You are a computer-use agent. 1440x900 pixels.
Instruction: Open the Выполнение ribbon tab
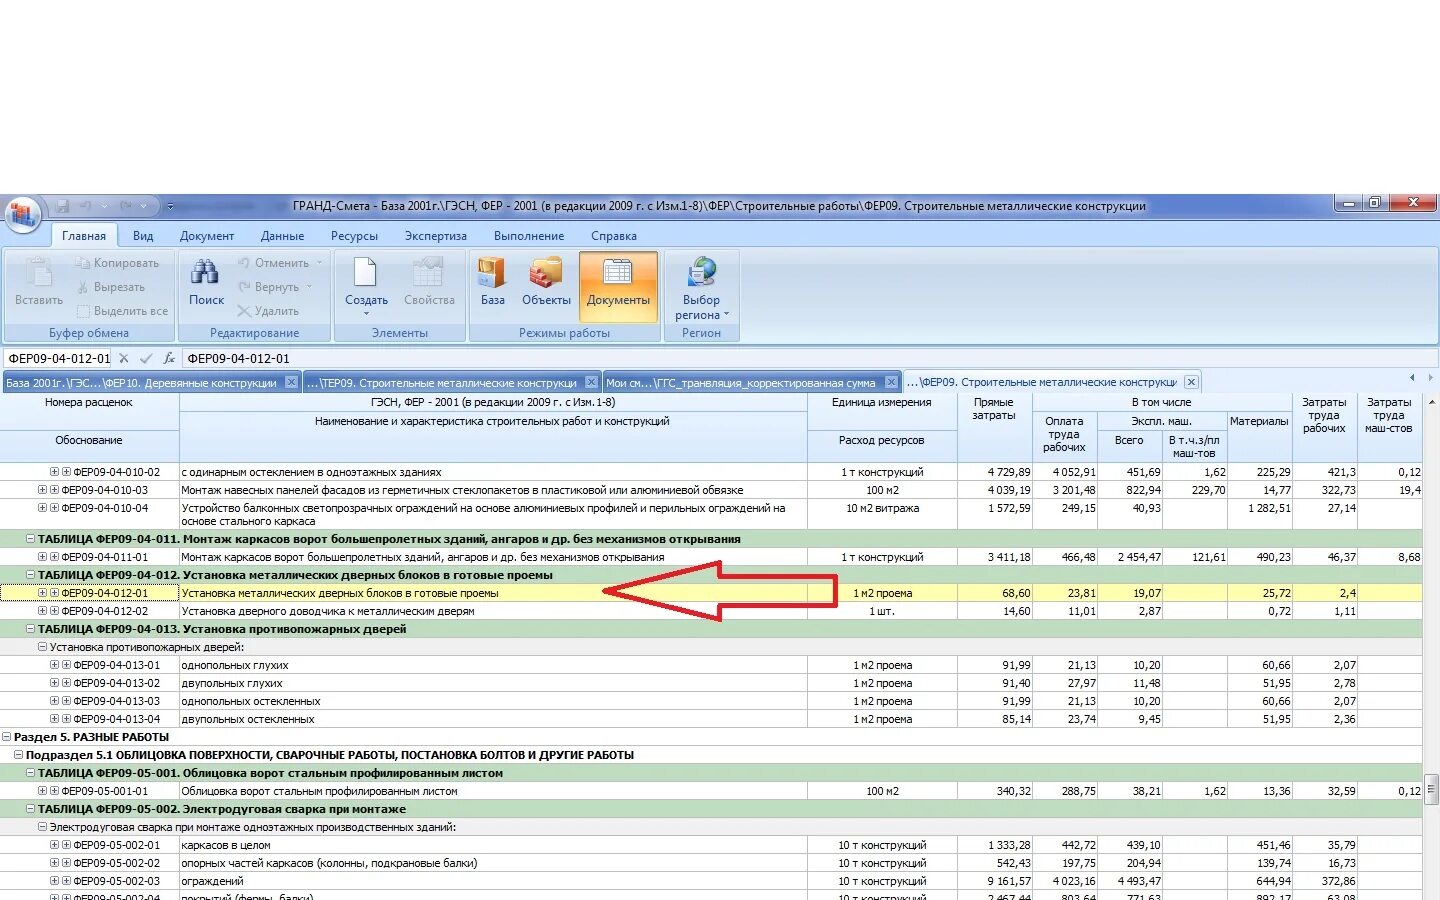click(x=529, y=236)
